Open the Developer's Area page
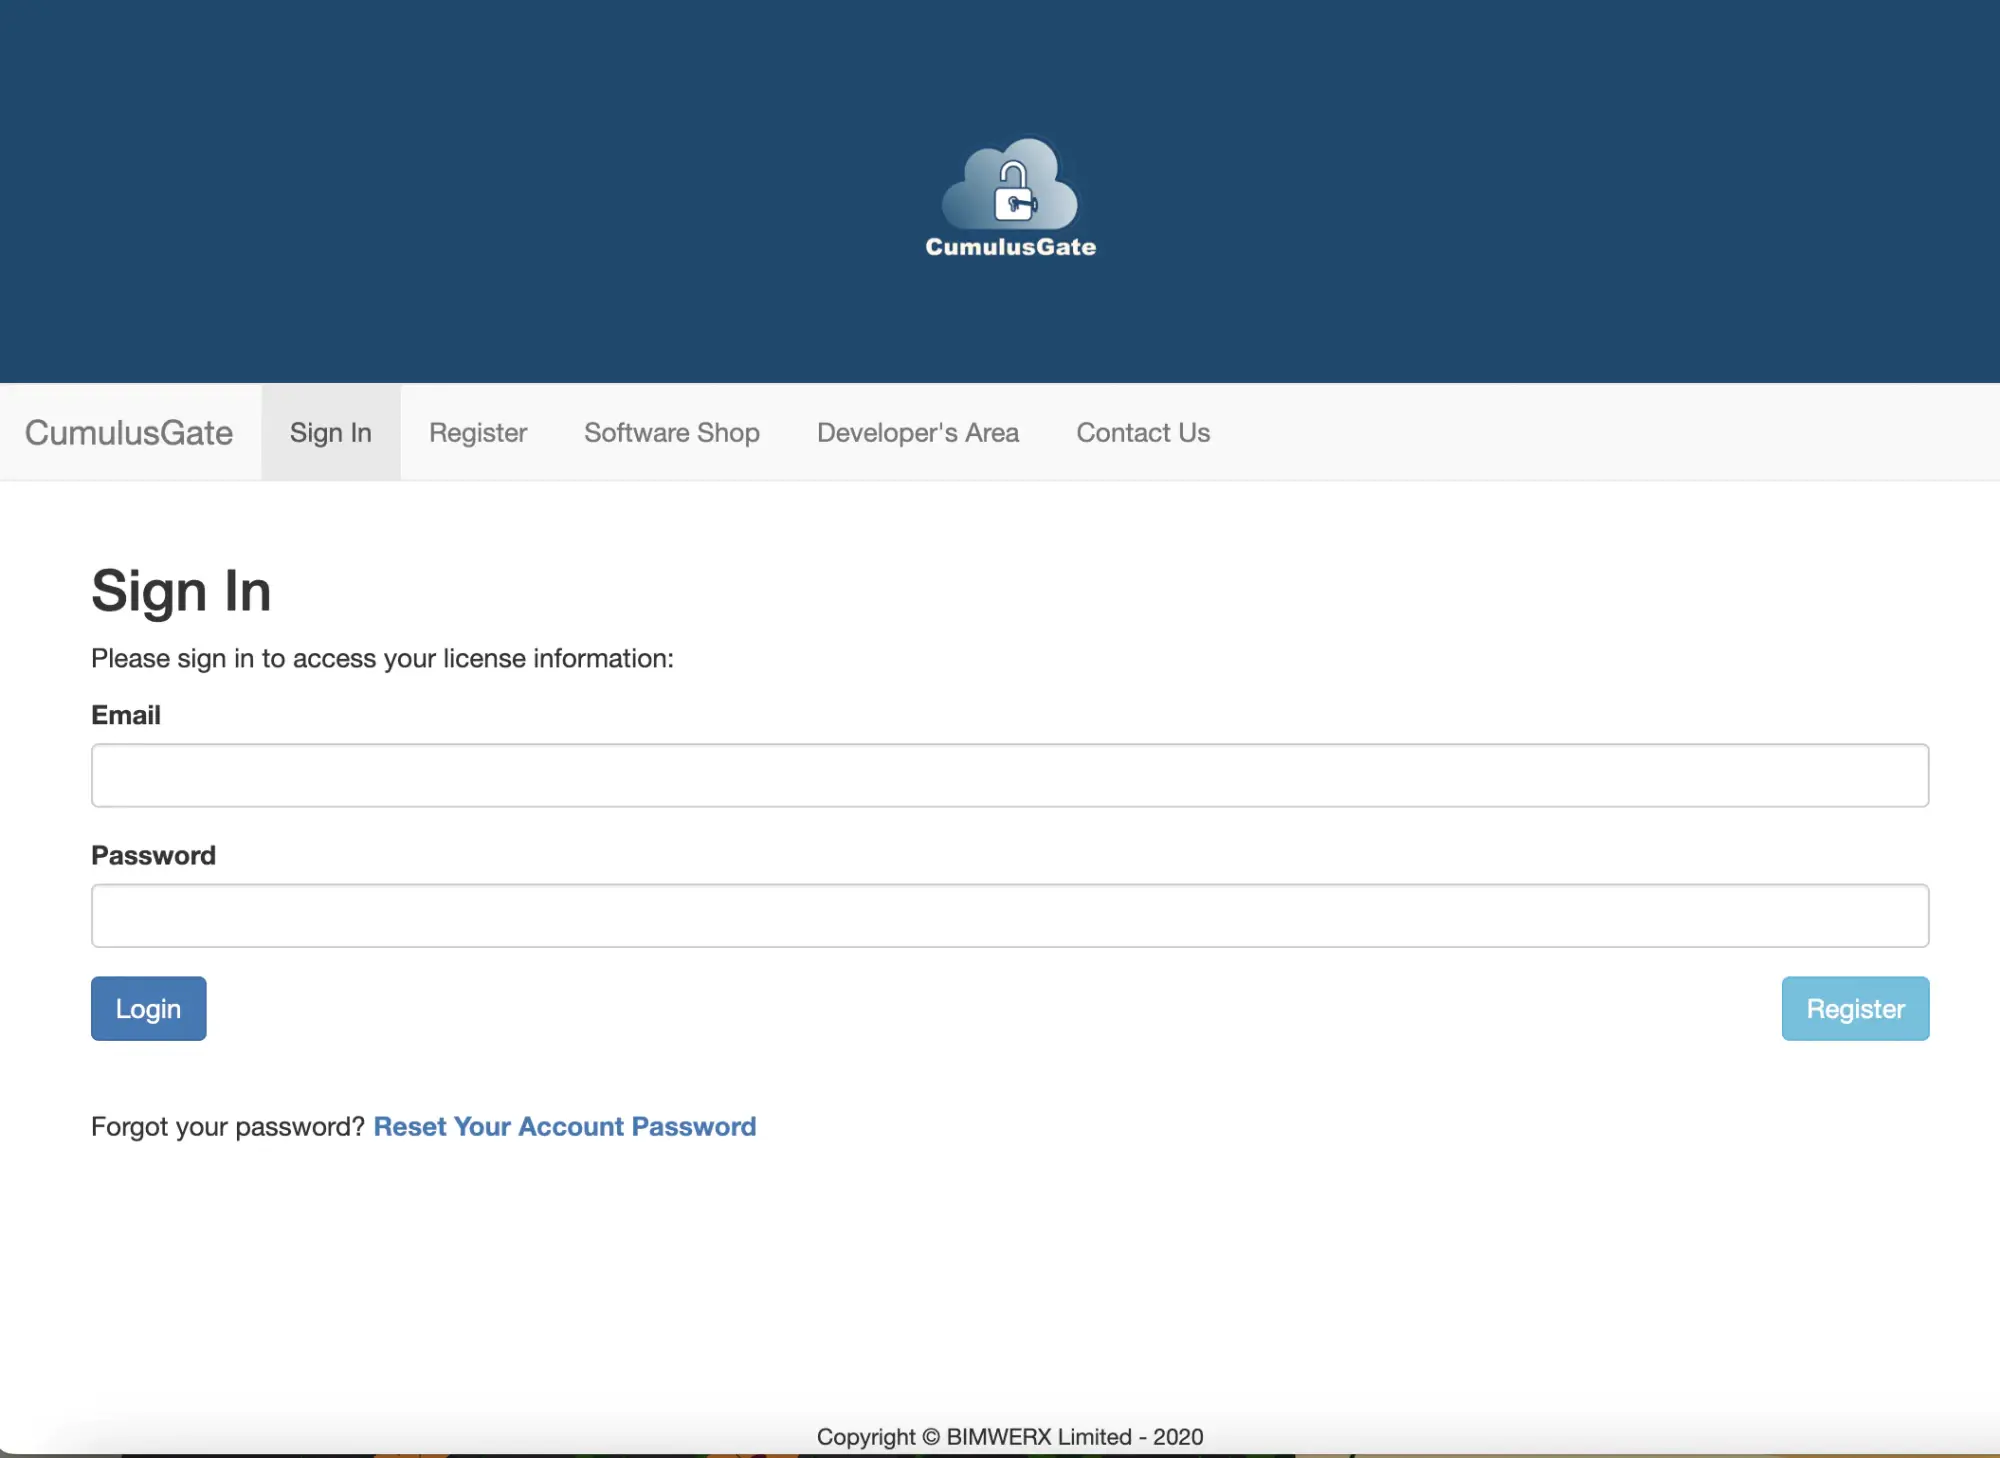Image resolution: width=2000 pixels, height=1458 pixels. tap(918, 433)
